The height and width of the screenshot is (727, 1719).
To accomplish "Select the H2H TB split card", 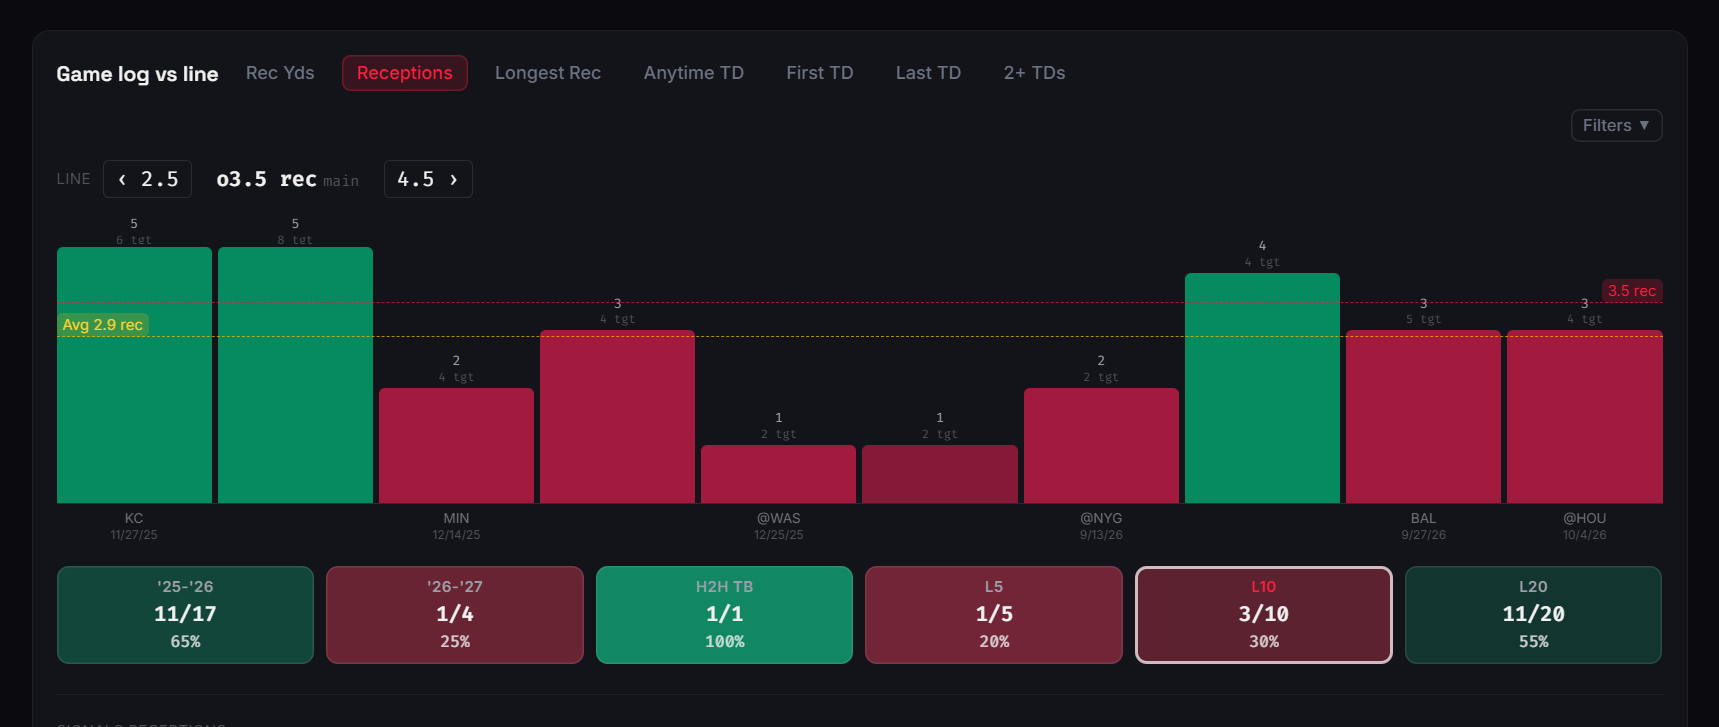I will pyautogui.click(x=724, y=615).
